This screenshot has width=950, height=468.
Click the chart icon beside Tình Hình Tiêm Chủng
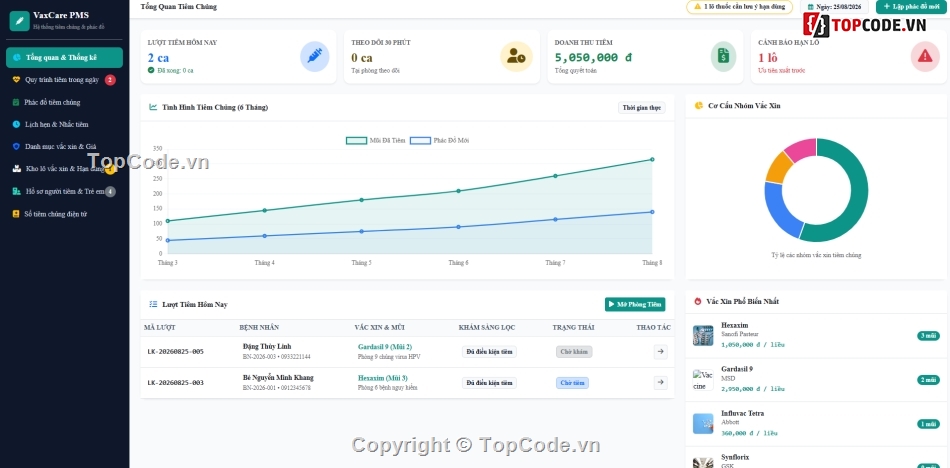click(153, 107)
